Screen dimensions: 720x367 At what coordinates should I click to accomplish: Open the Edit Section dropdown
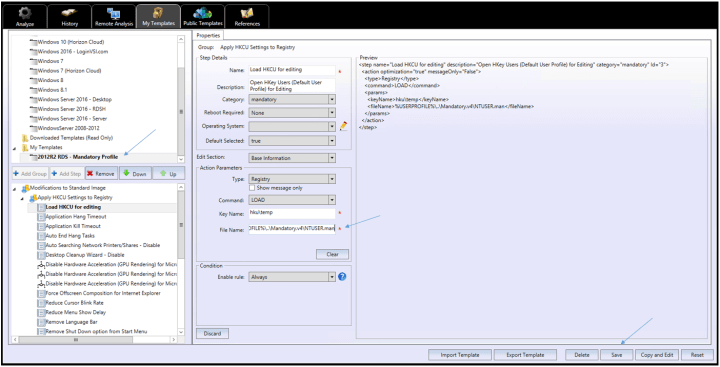[x=292, y=158]
